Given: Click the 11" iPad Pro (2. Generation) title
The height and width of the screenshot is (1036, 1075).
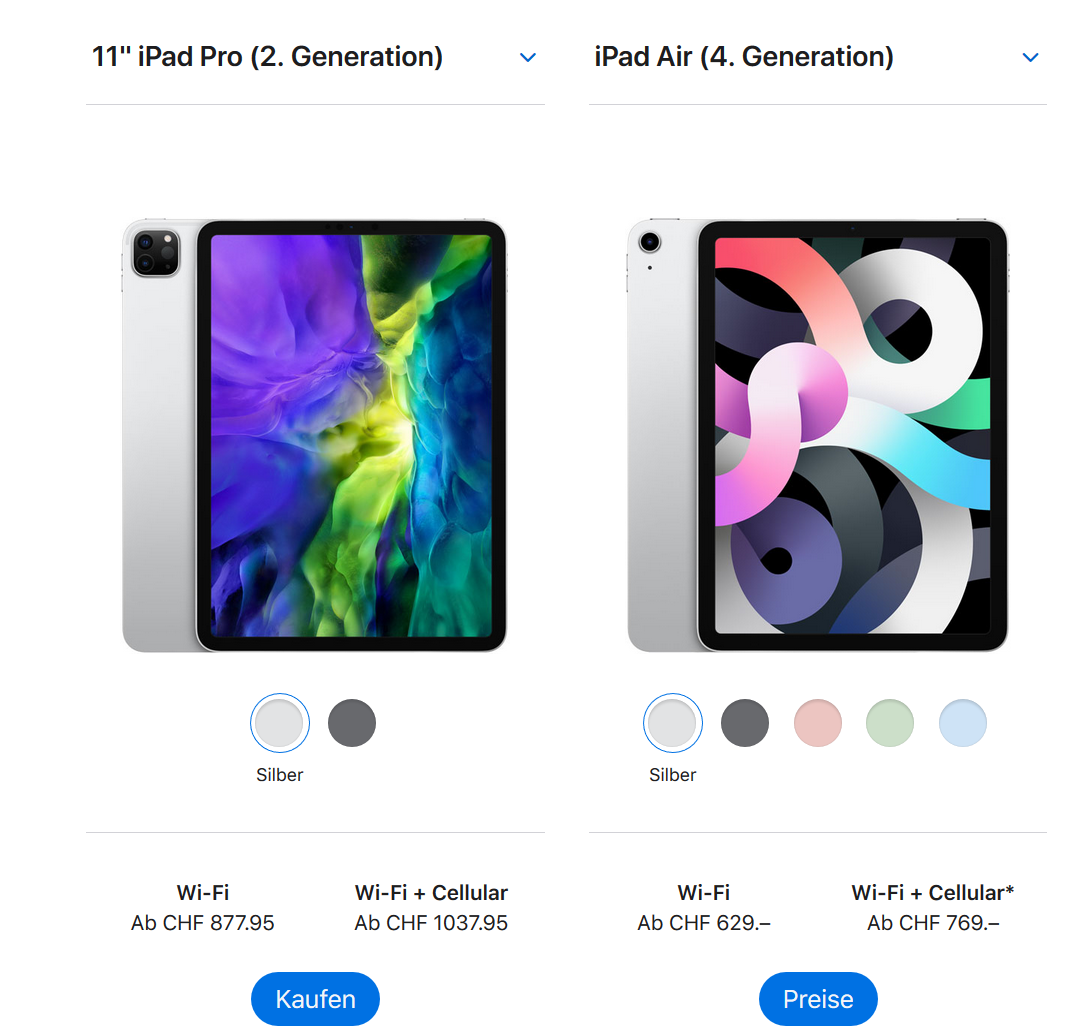Looking at the screenshot, I should coord(267,57).
